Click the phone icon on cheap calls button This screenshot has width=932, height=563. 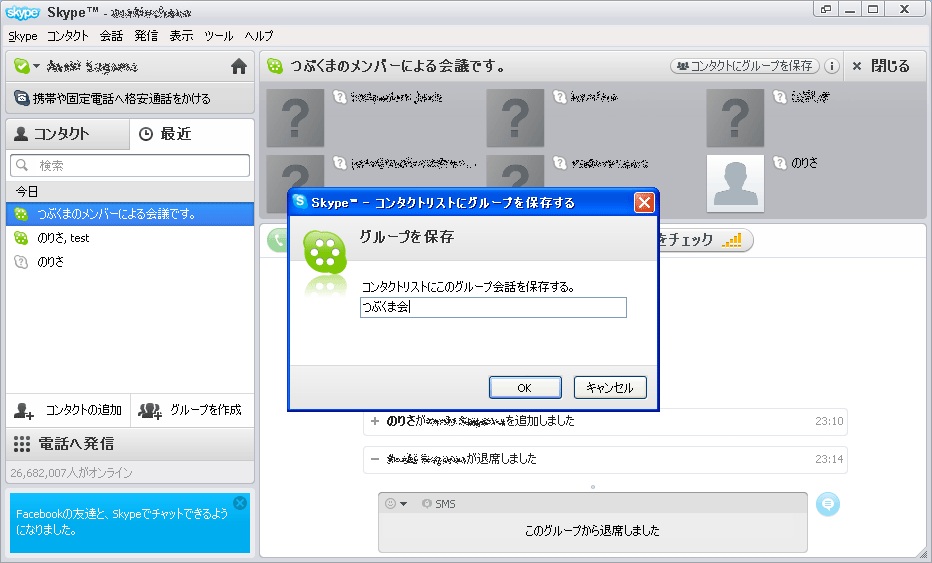tap(21, 98)
